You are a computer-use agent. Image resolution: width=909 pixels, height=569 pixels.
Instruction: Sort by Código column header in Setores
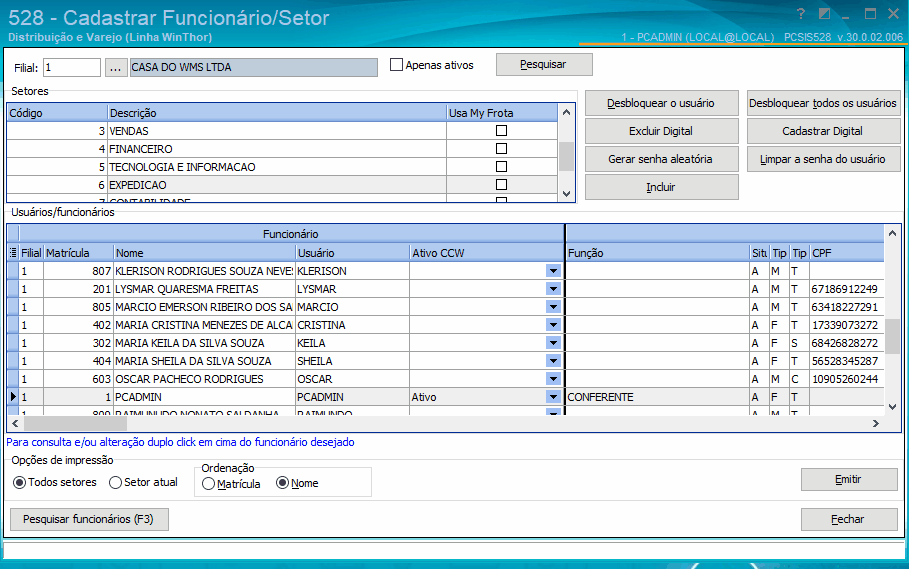point(57,113)
